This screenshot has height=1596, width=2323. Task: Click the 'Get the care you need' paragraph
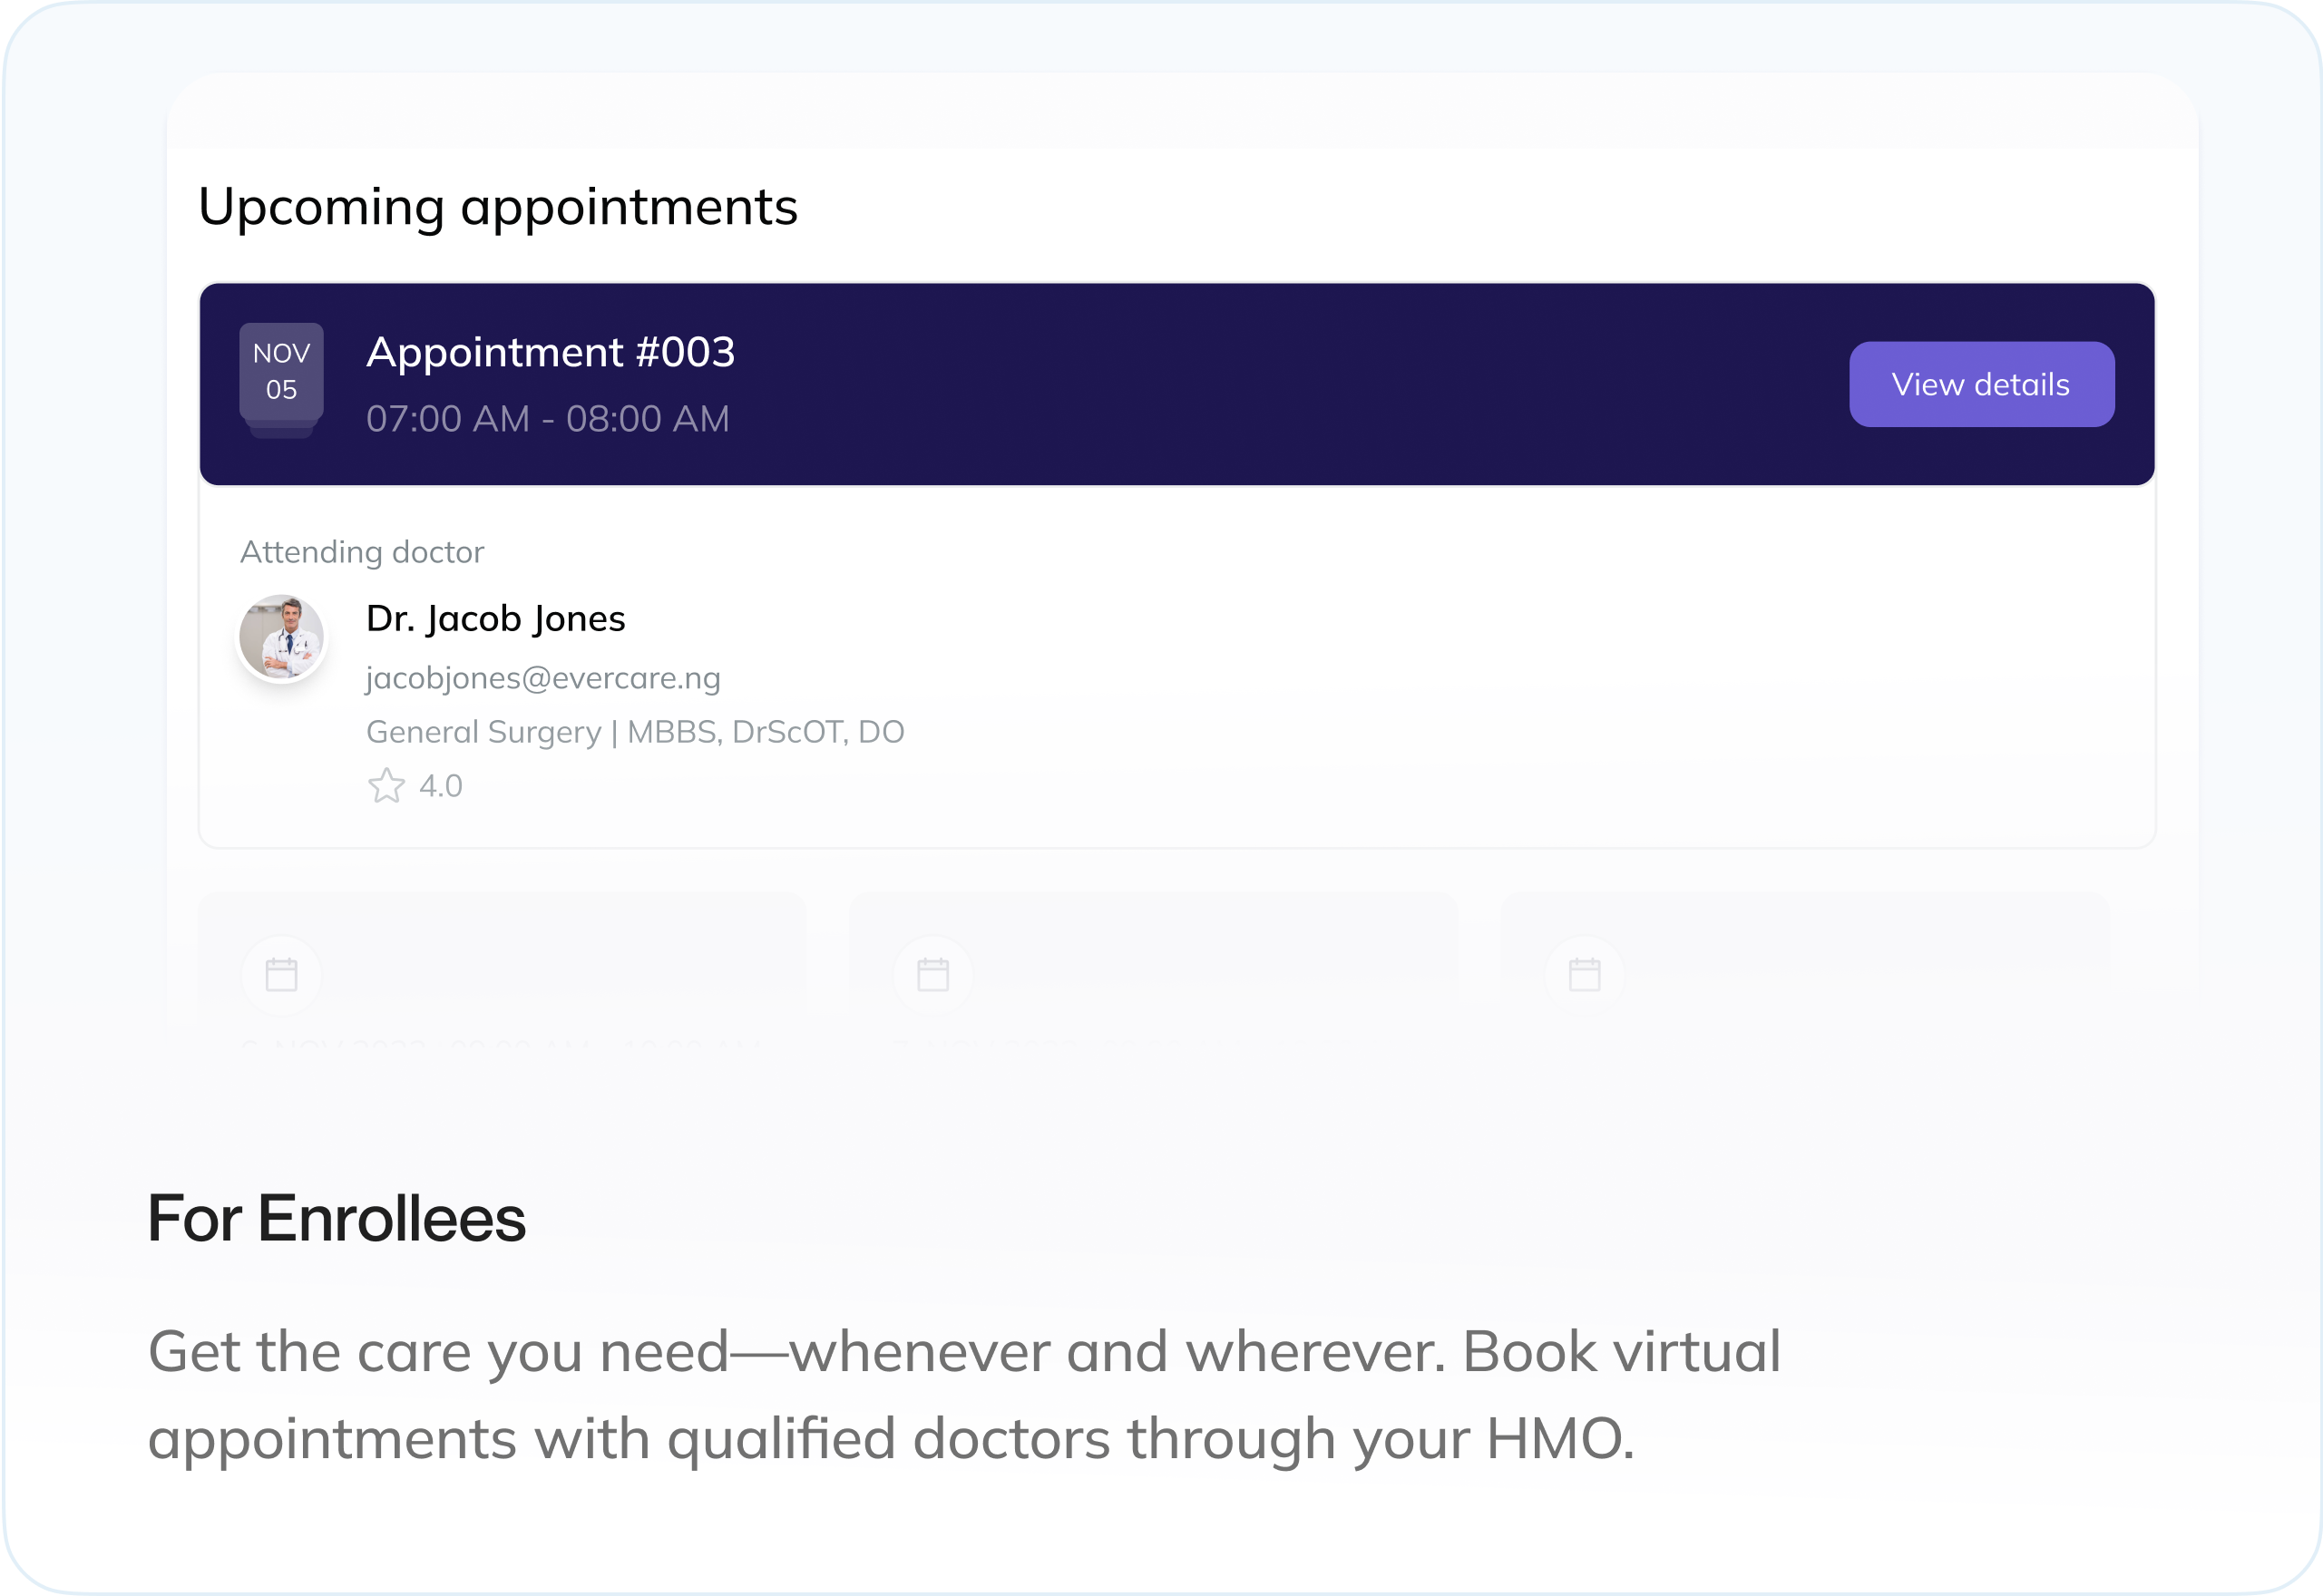pyautogui.click(x=963, y=1394)
